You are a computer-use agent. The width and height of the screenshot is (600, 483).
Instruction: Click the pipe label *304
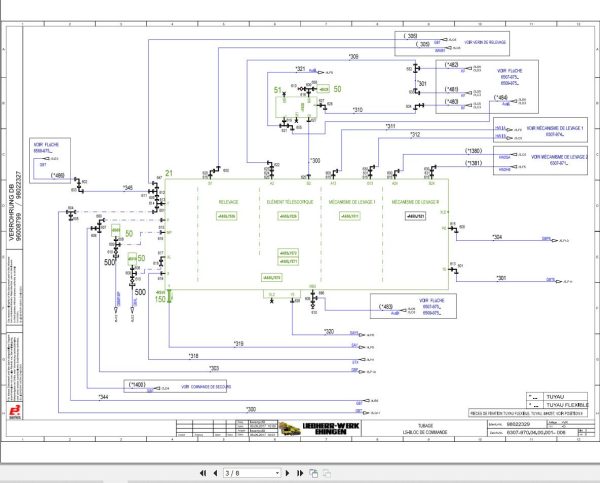coord(497,237)
